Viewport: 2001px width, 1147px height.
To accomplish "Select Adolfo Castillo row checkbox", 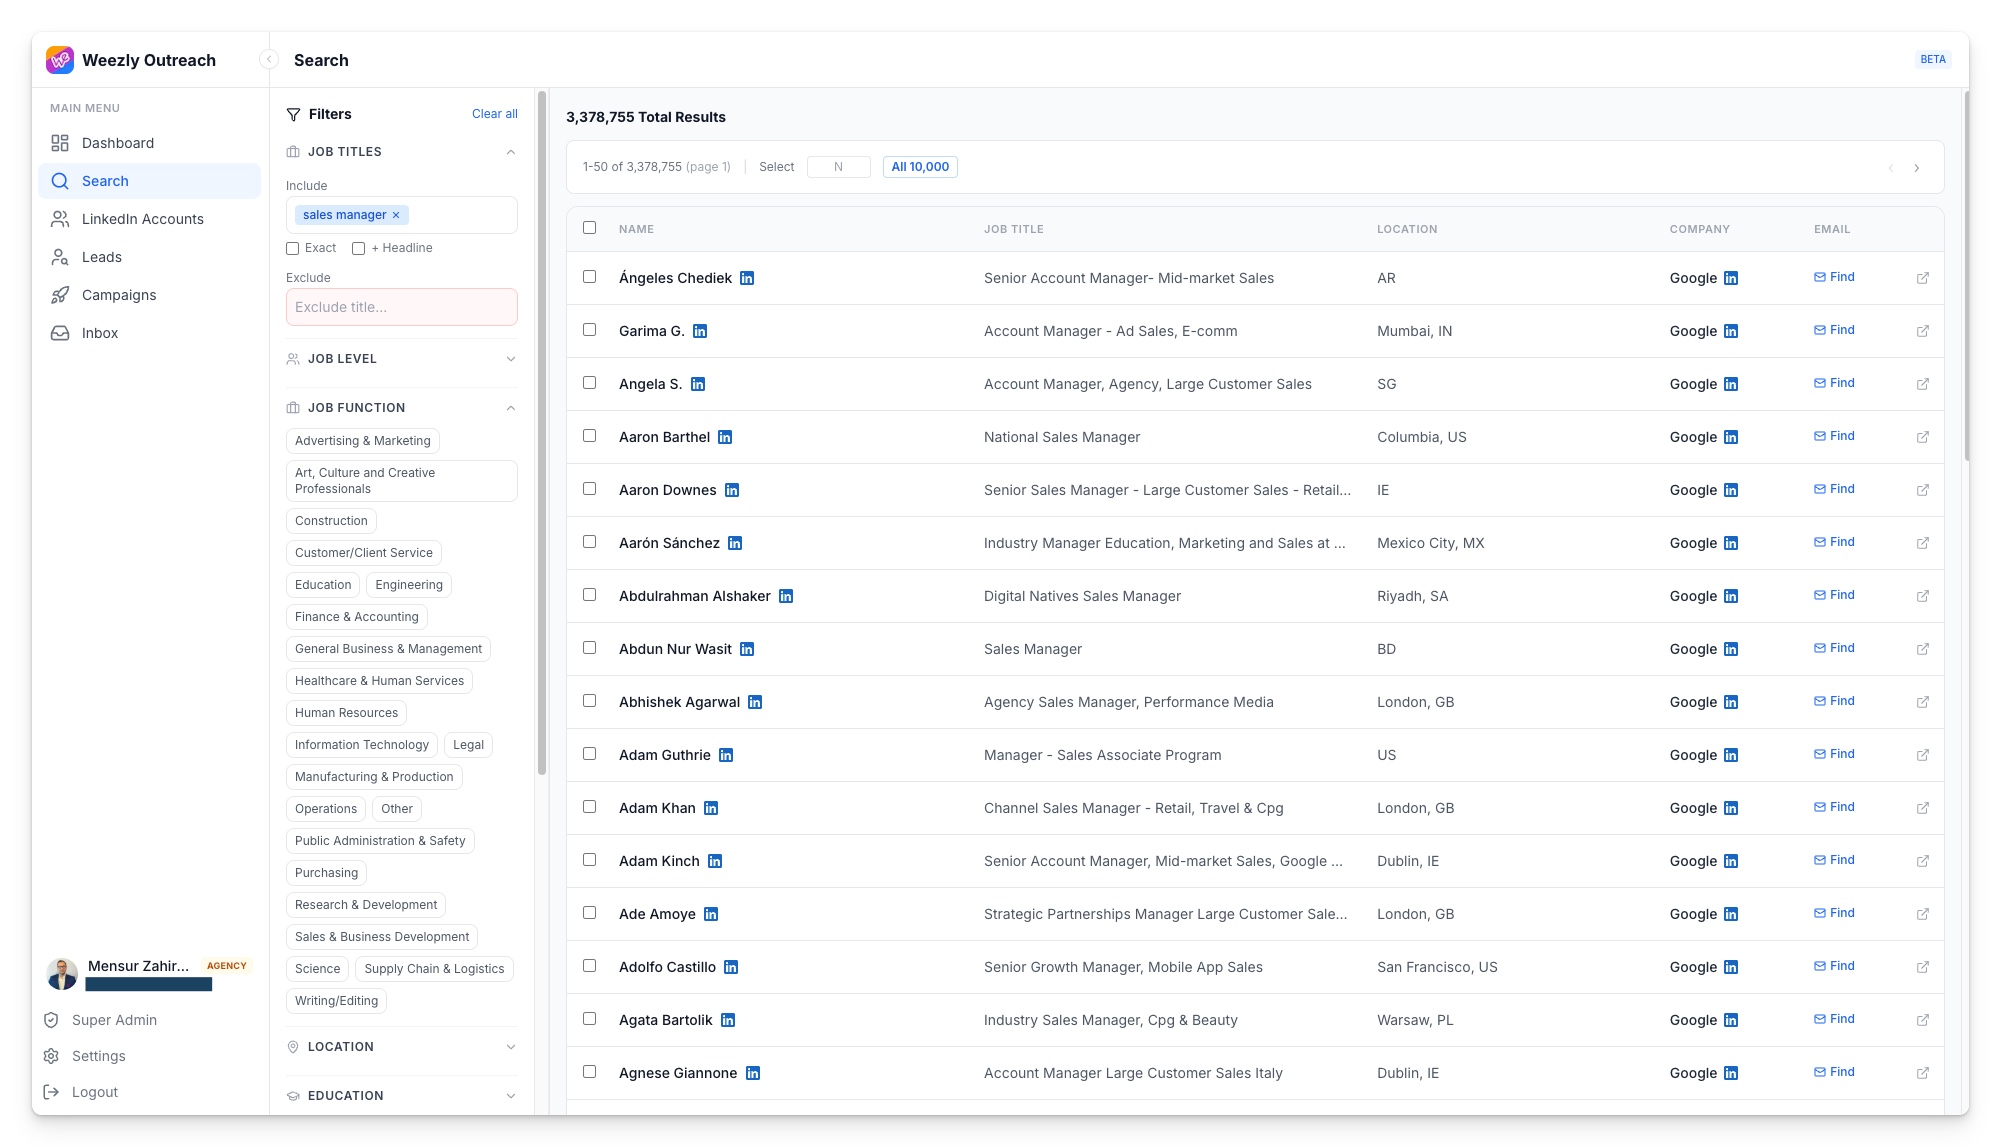I will coord(589,966).
